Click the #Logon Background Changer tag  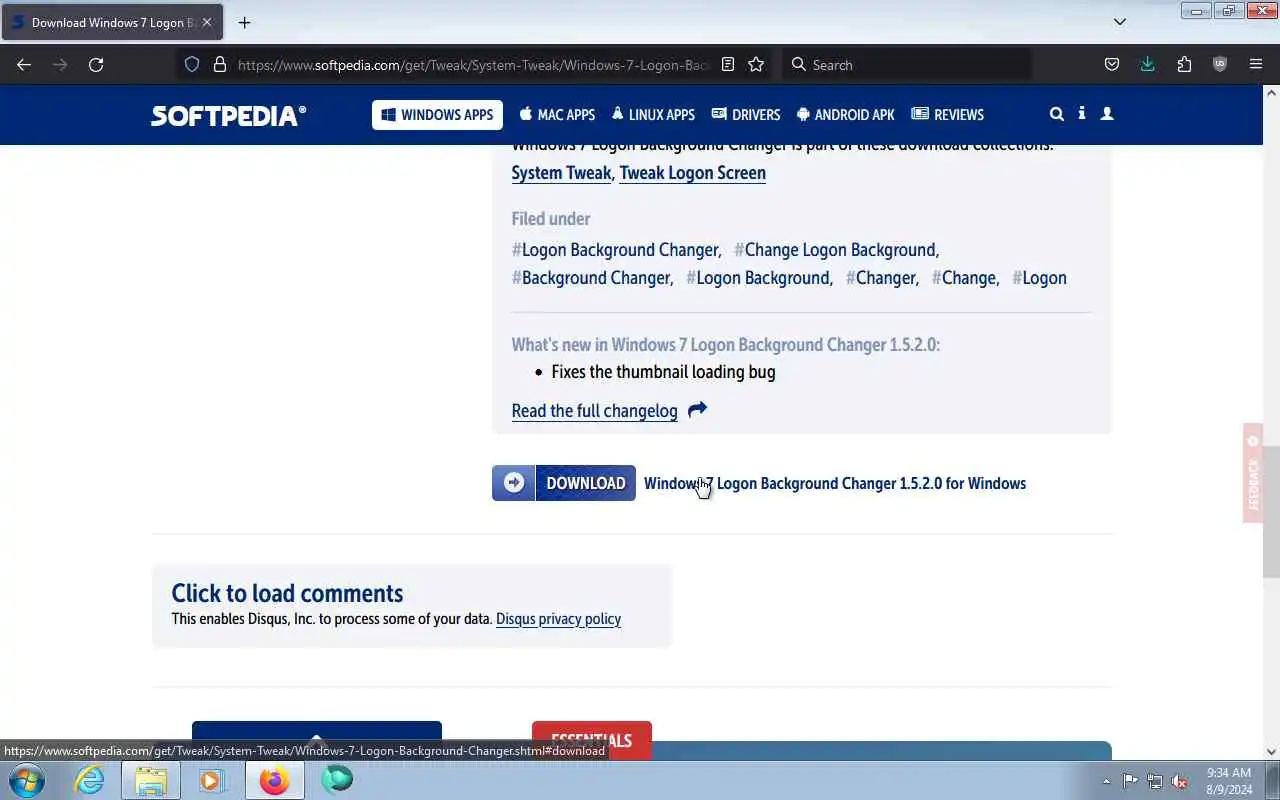(x=616, y=250)
